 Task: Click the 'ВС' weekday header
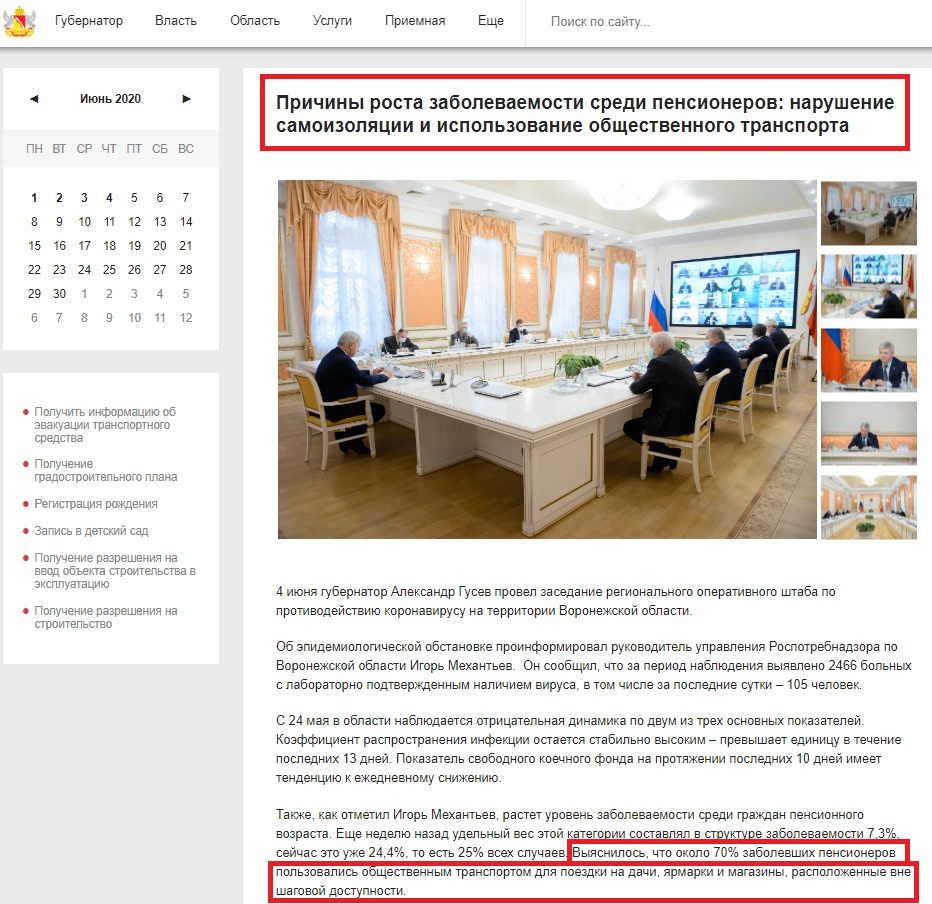pyautogui.click(x=185, y=149)
